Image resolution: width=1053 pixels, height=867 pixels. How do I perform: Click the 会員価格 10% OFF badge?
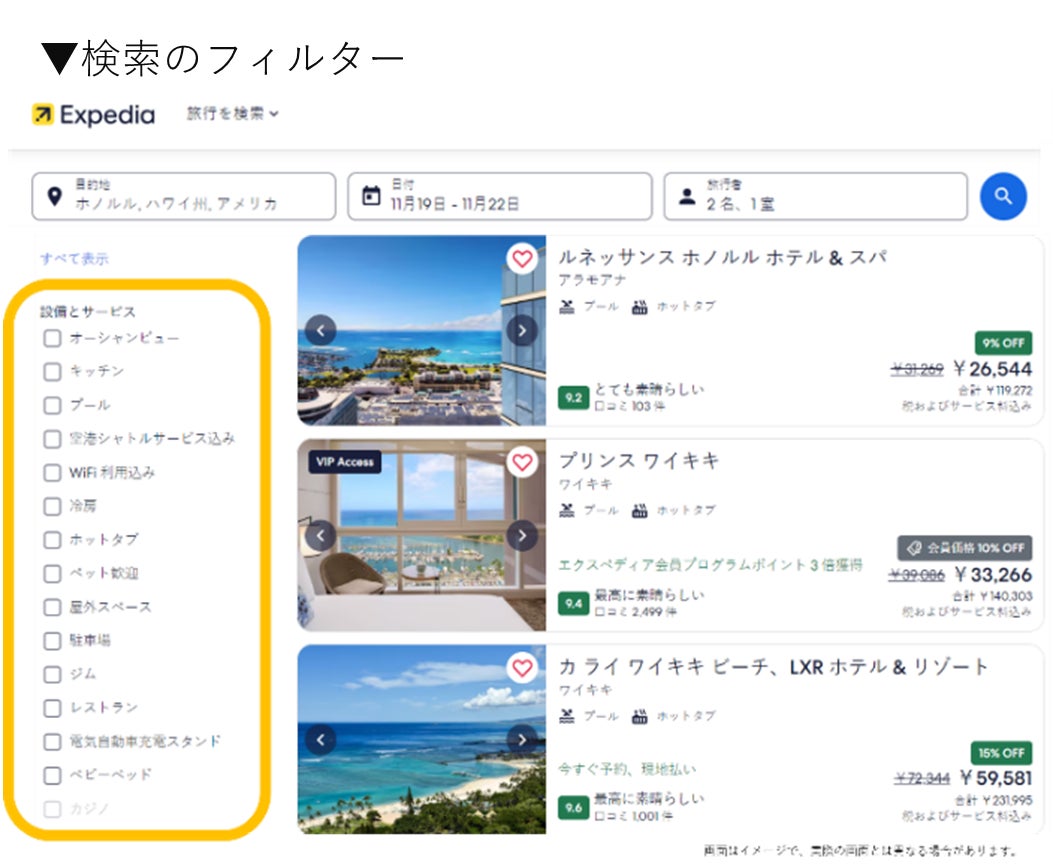click(x=965, y=548)
